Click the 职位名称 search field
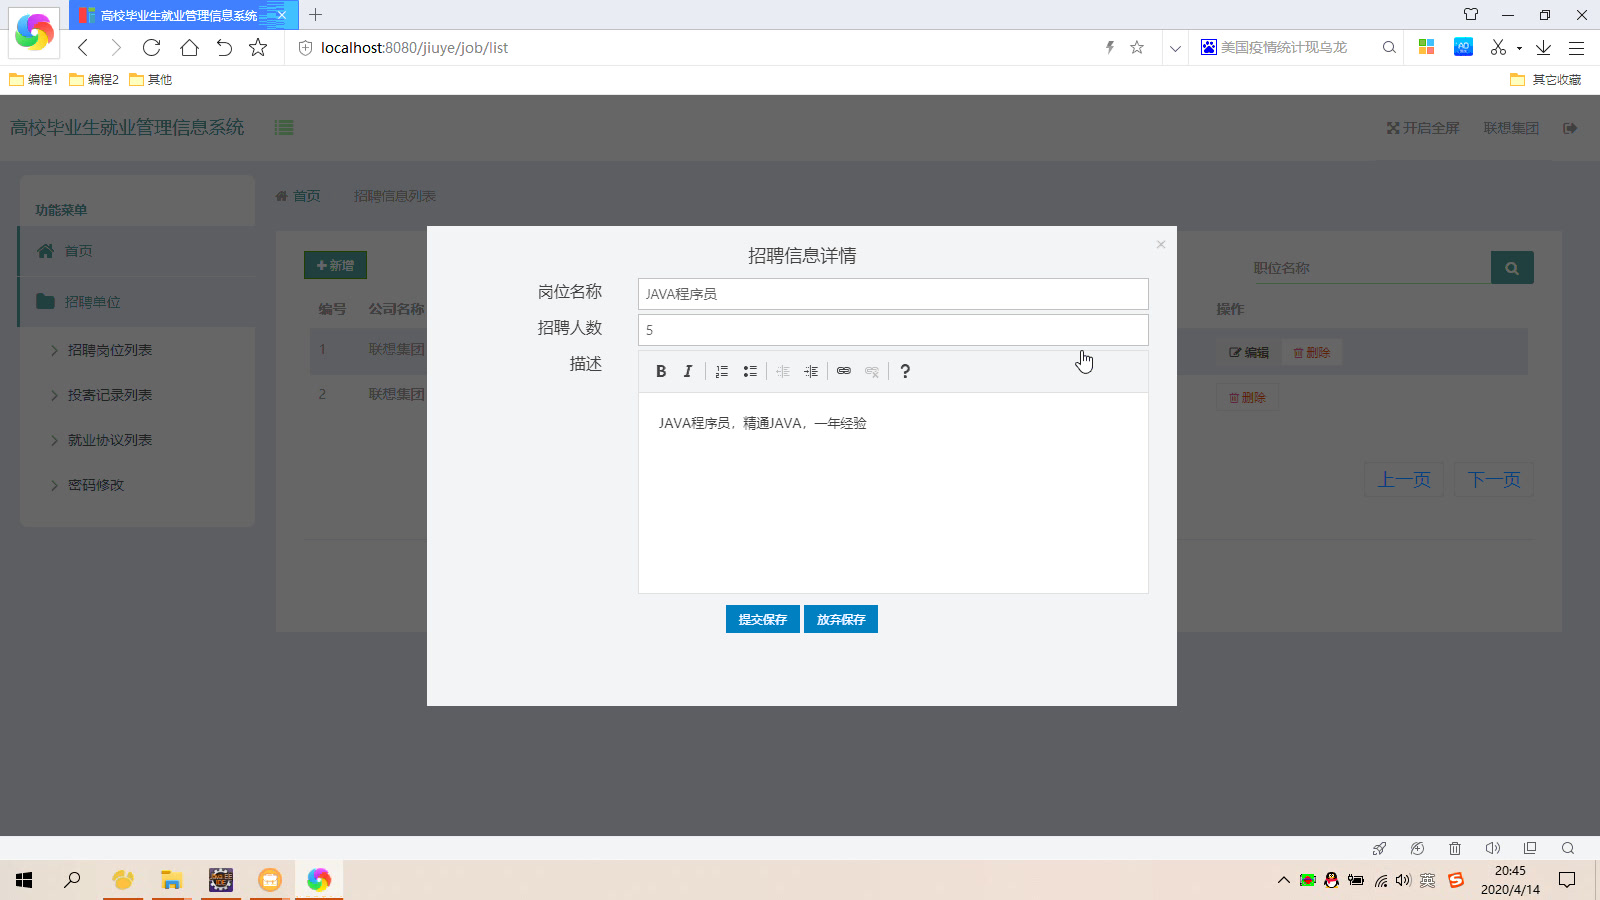The height and width of the screenshot is (900, 1600). 1370,268
